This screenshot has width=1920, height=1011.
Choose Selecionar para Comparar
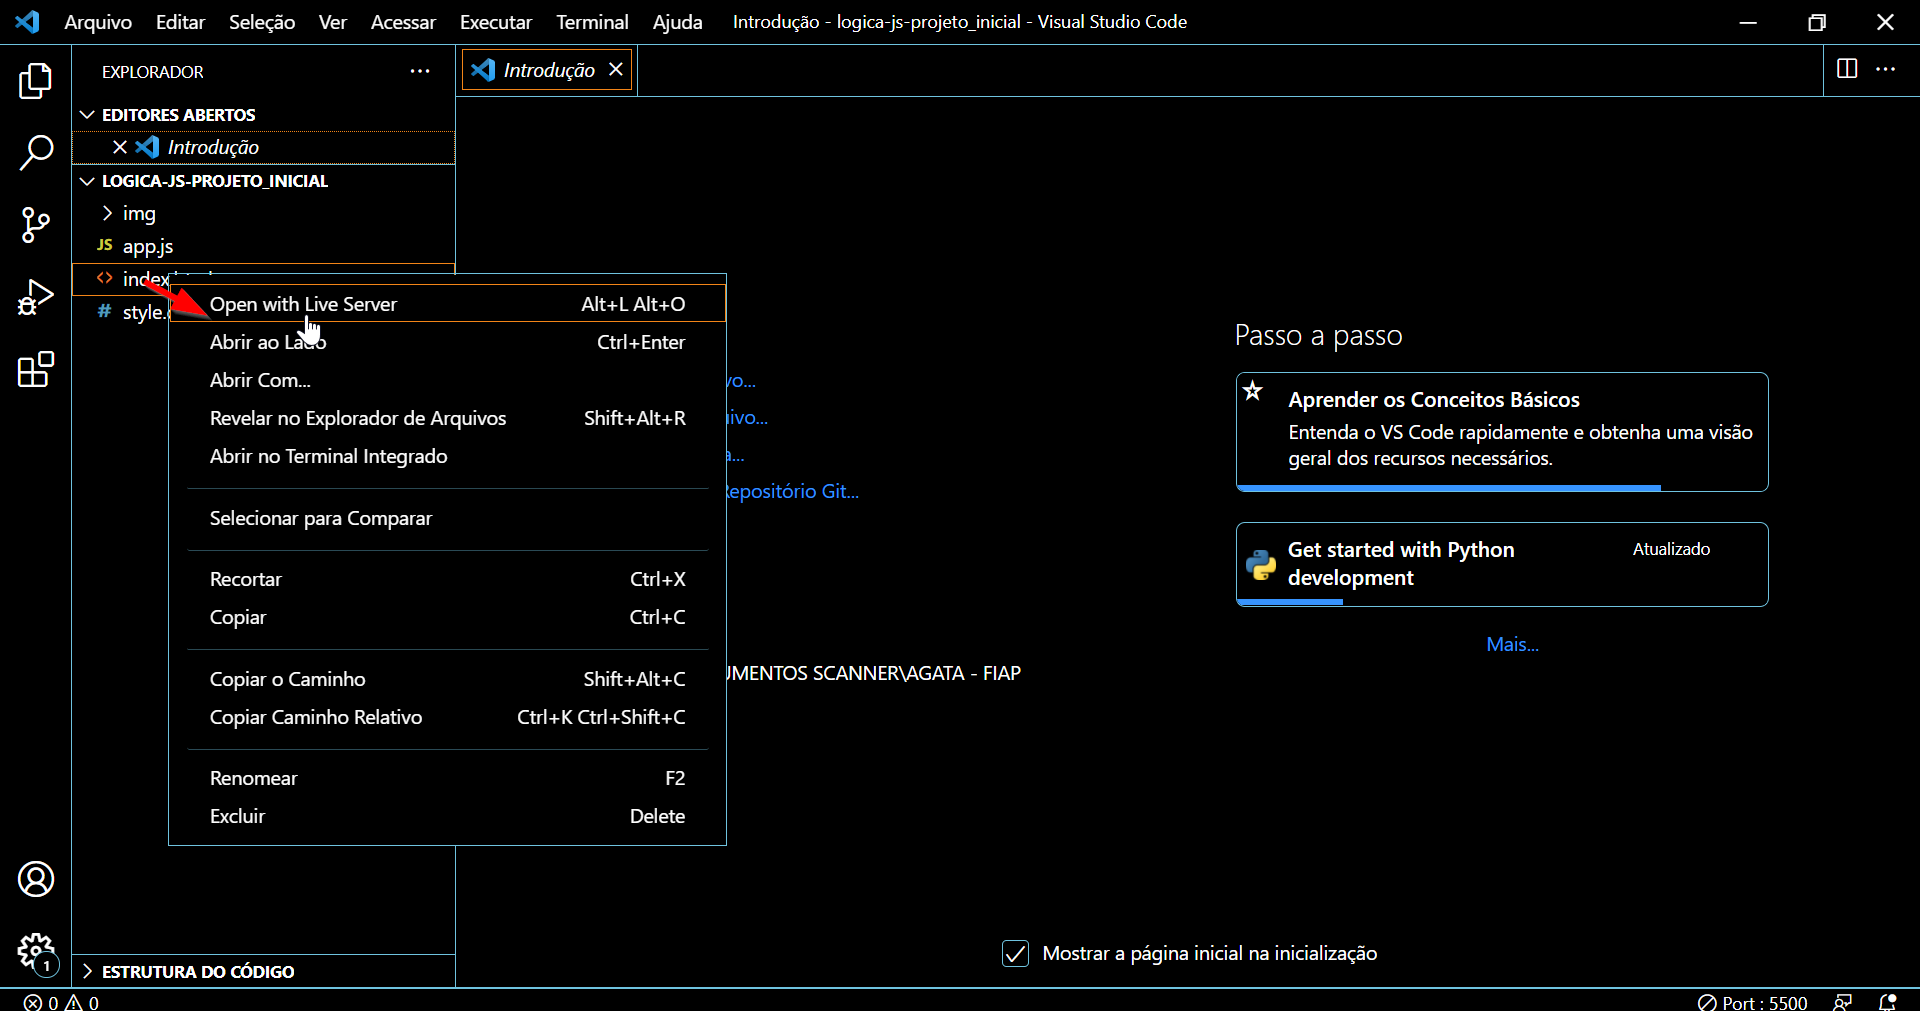(447, 518)
